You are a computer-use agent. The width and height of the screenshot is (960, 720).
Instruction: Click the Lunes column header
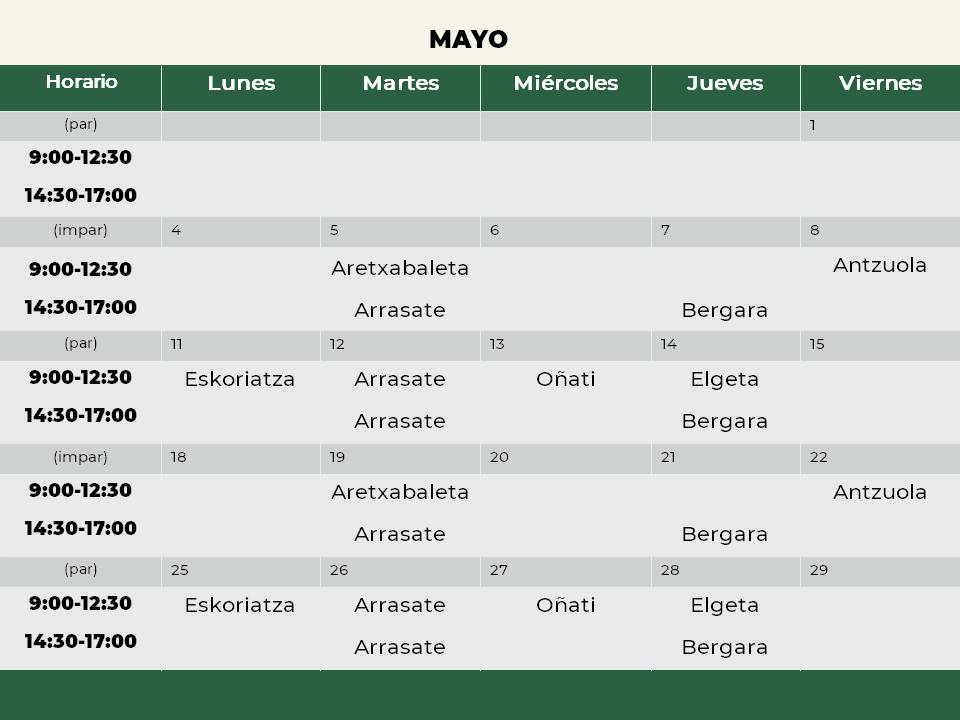(x=241, y=83)
